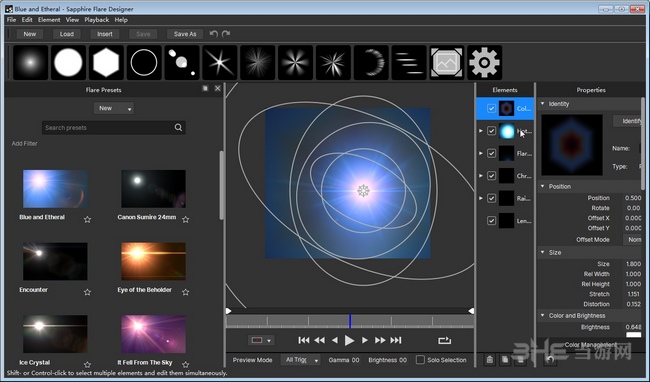Viewport: 650px width, 382px height.
Task: Expand the Rai... element group
Action: click(x=481, y=198)
